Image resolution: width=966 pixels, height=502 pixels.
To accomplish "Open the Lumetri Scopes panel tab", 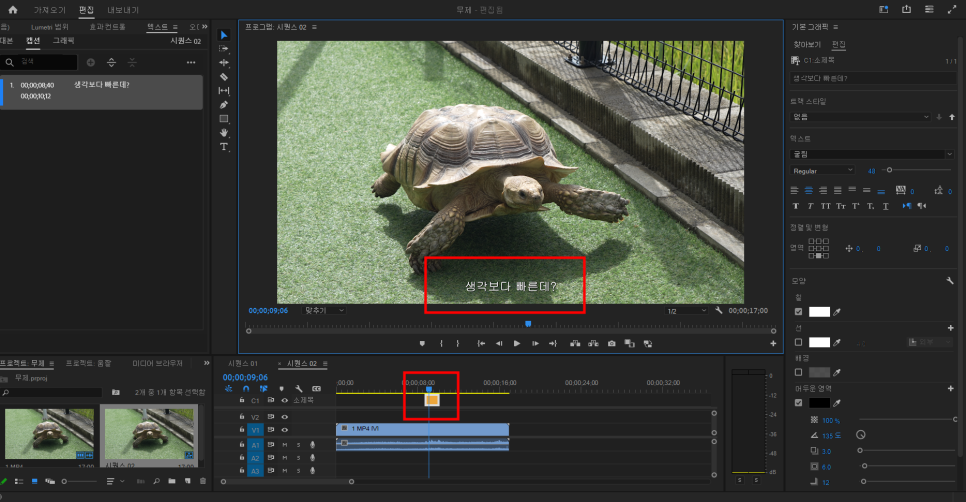I will click(50, 27).
